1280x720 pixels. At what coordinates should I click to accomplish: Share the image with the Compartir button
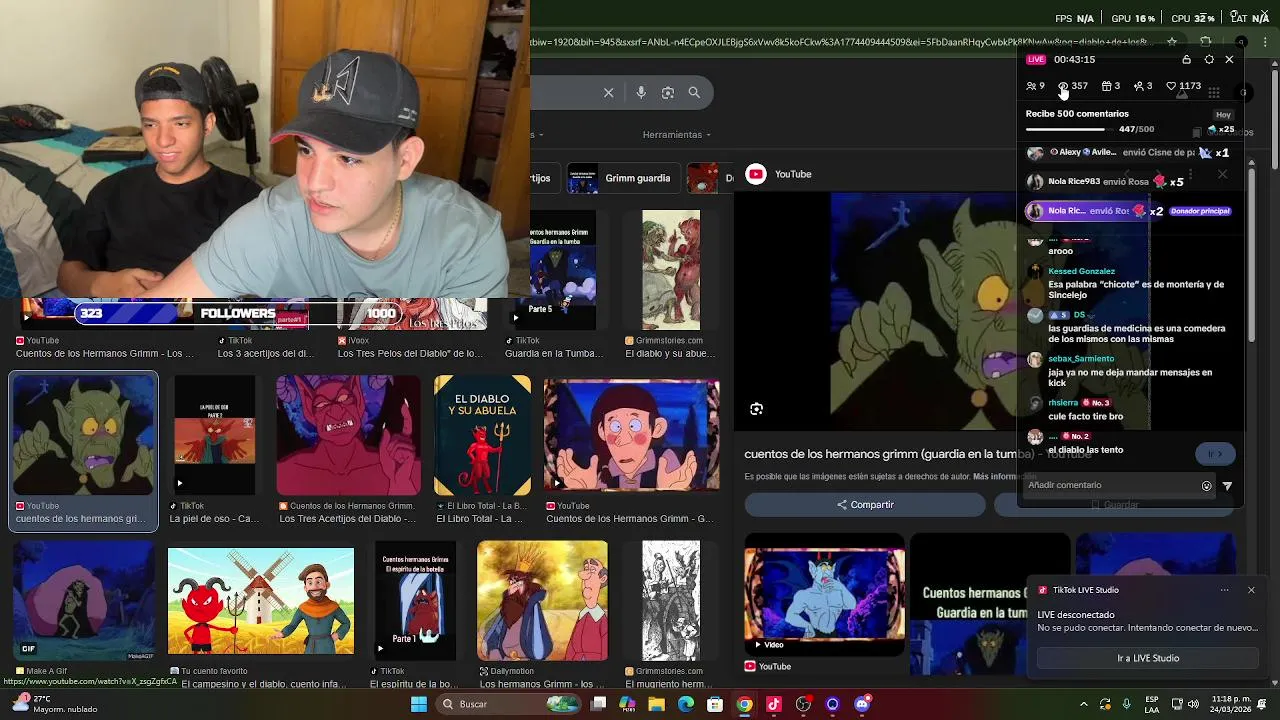[x=865, y=505]
